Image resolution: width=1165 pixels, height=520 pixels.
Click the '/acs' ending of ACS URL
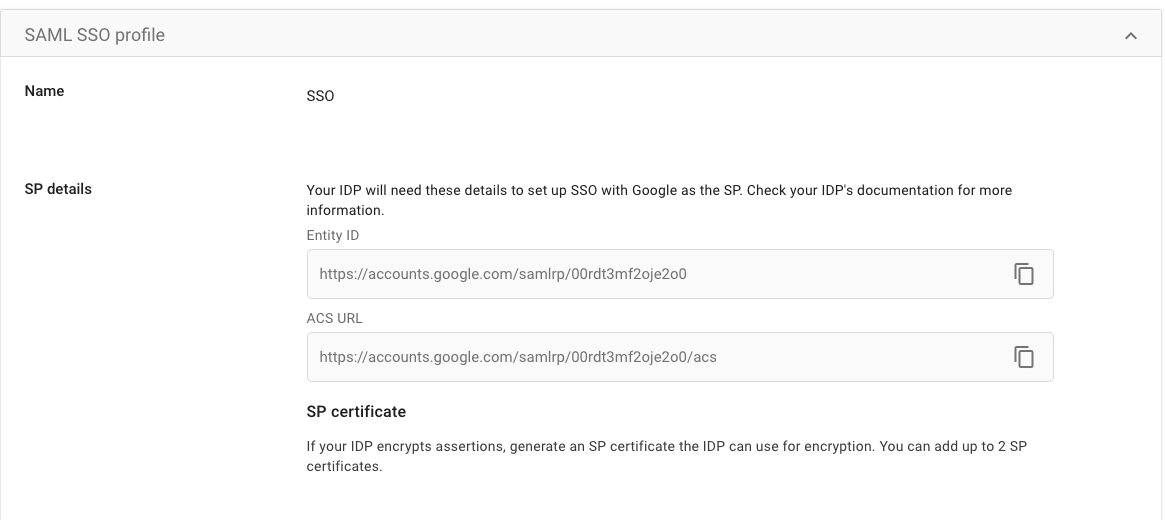click(704, 357)
